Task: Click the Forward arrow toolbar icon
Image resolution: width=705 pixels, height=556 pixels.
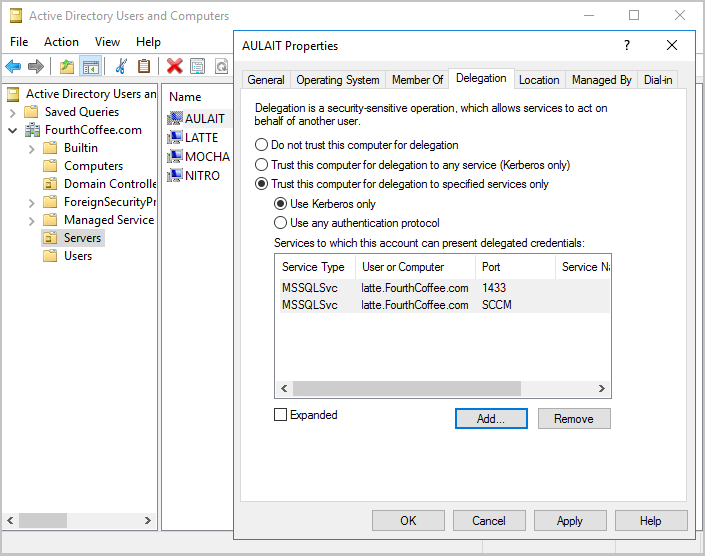Action: [x=36, y=67]
